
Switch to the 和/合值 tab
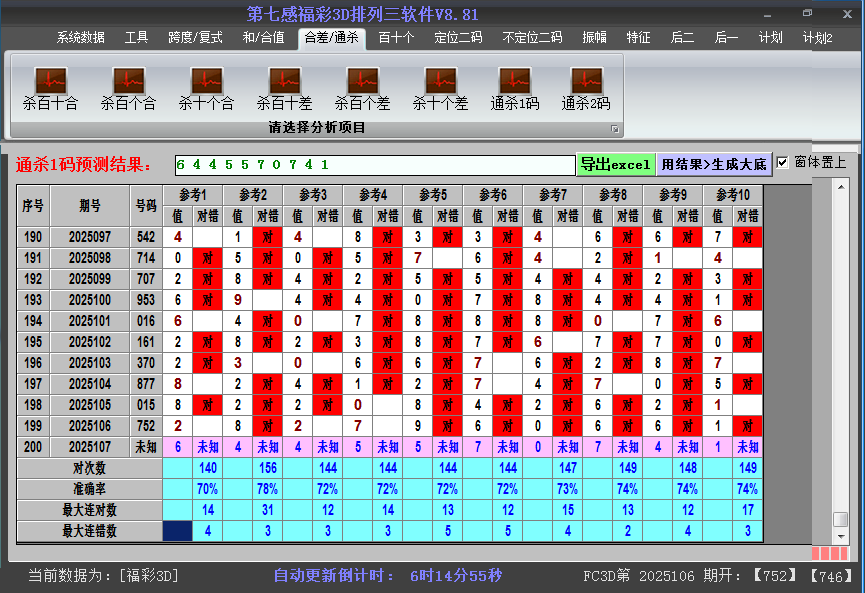[x=264, y=38]
